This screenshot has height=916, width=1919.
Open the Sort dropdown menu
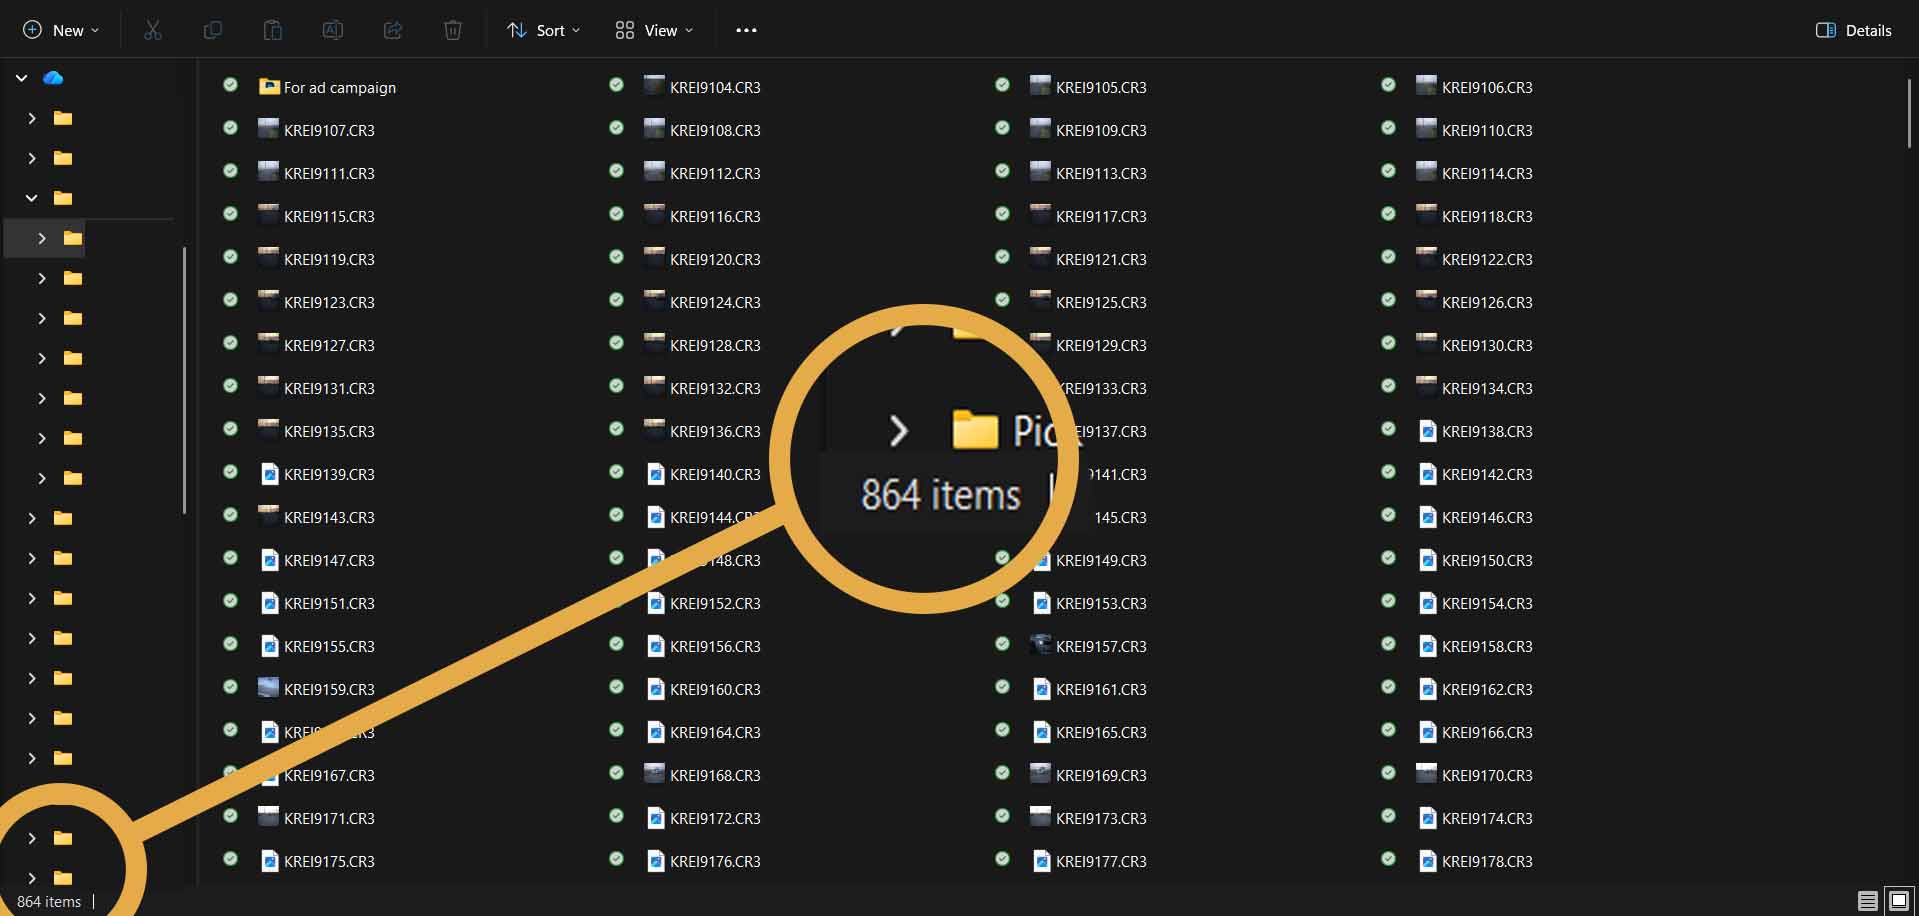click(543, 30)
